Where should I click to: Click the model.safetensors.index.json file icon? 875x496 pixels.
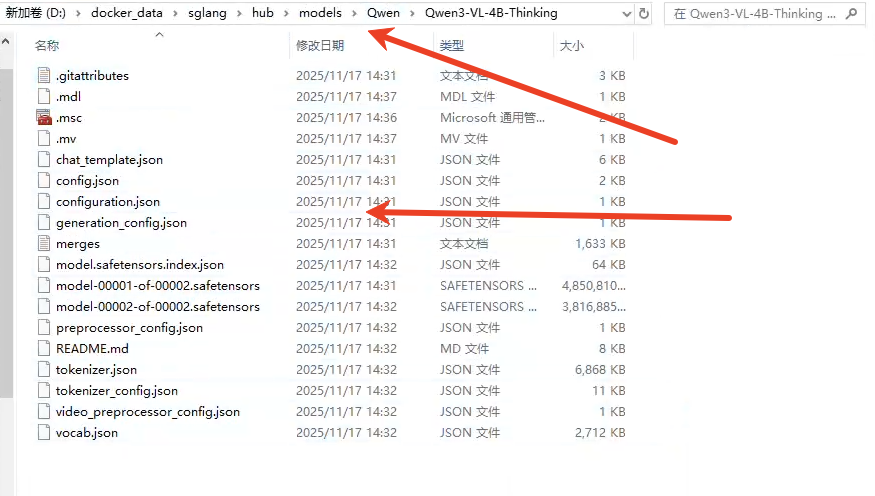pos(44,264)
